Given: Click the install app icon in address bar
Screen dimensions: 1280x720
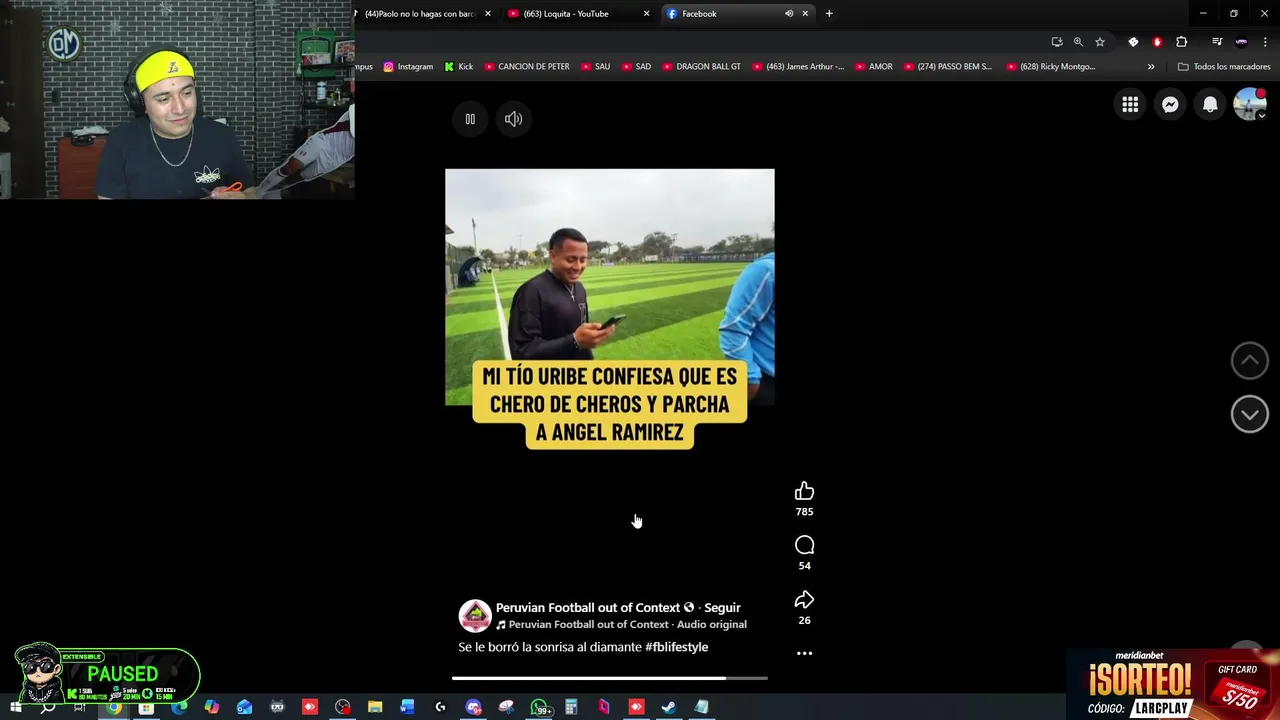Looking at the screenshot, I should click(x=1057, y=42).
